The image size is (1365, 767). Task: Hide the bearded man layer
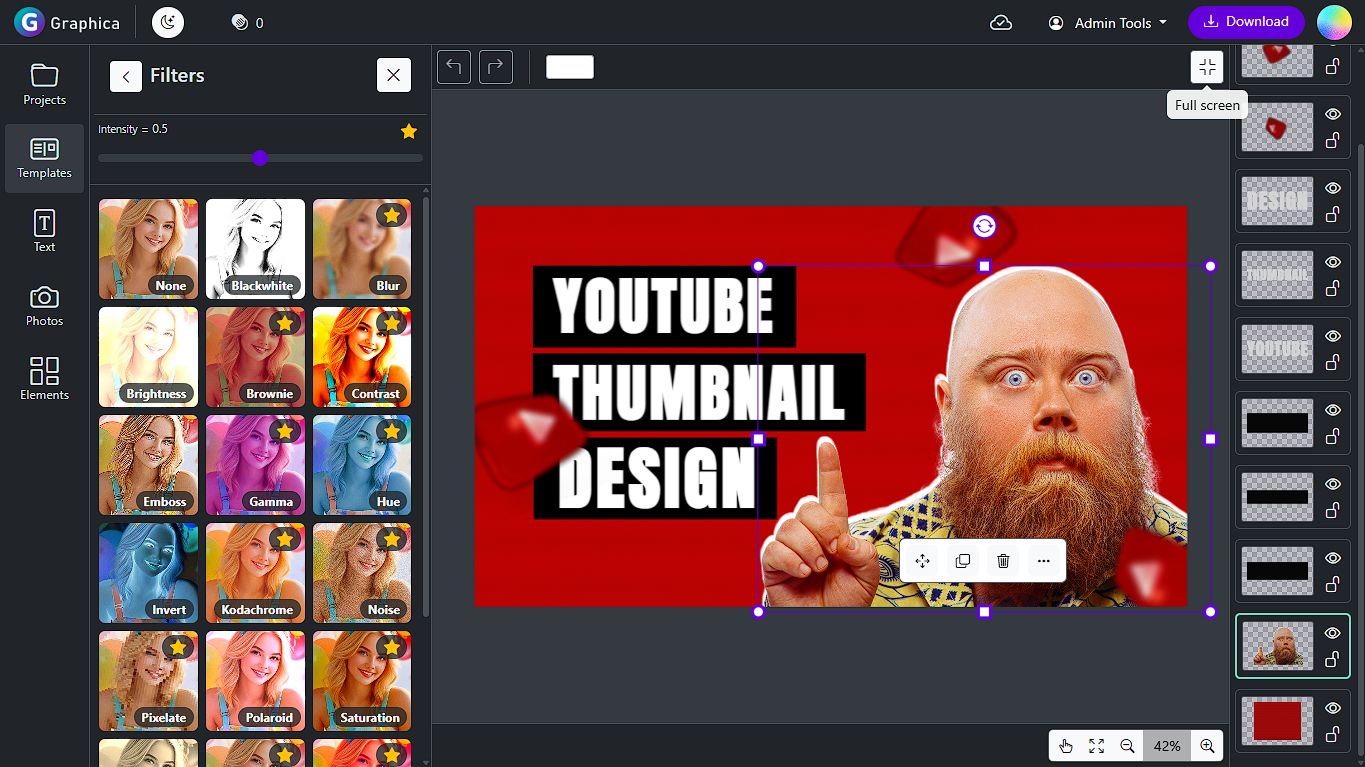click(1333, 633)
